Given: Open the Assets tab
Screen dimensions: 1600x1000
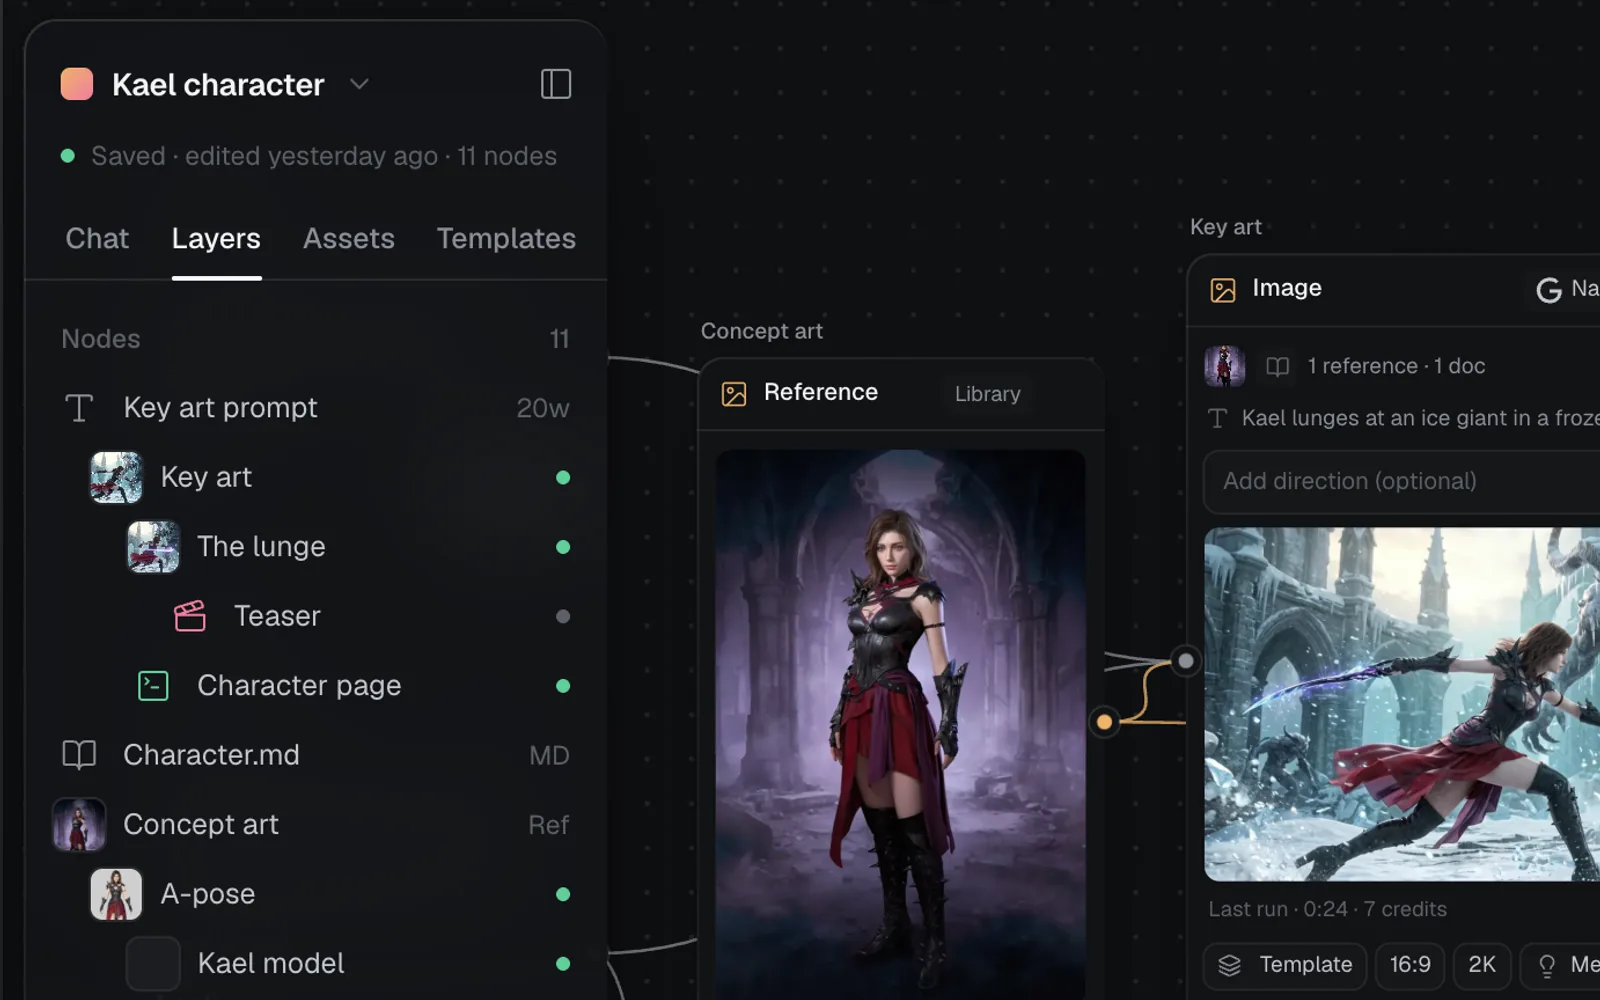Looking at the screenshot, I should 349,238.
